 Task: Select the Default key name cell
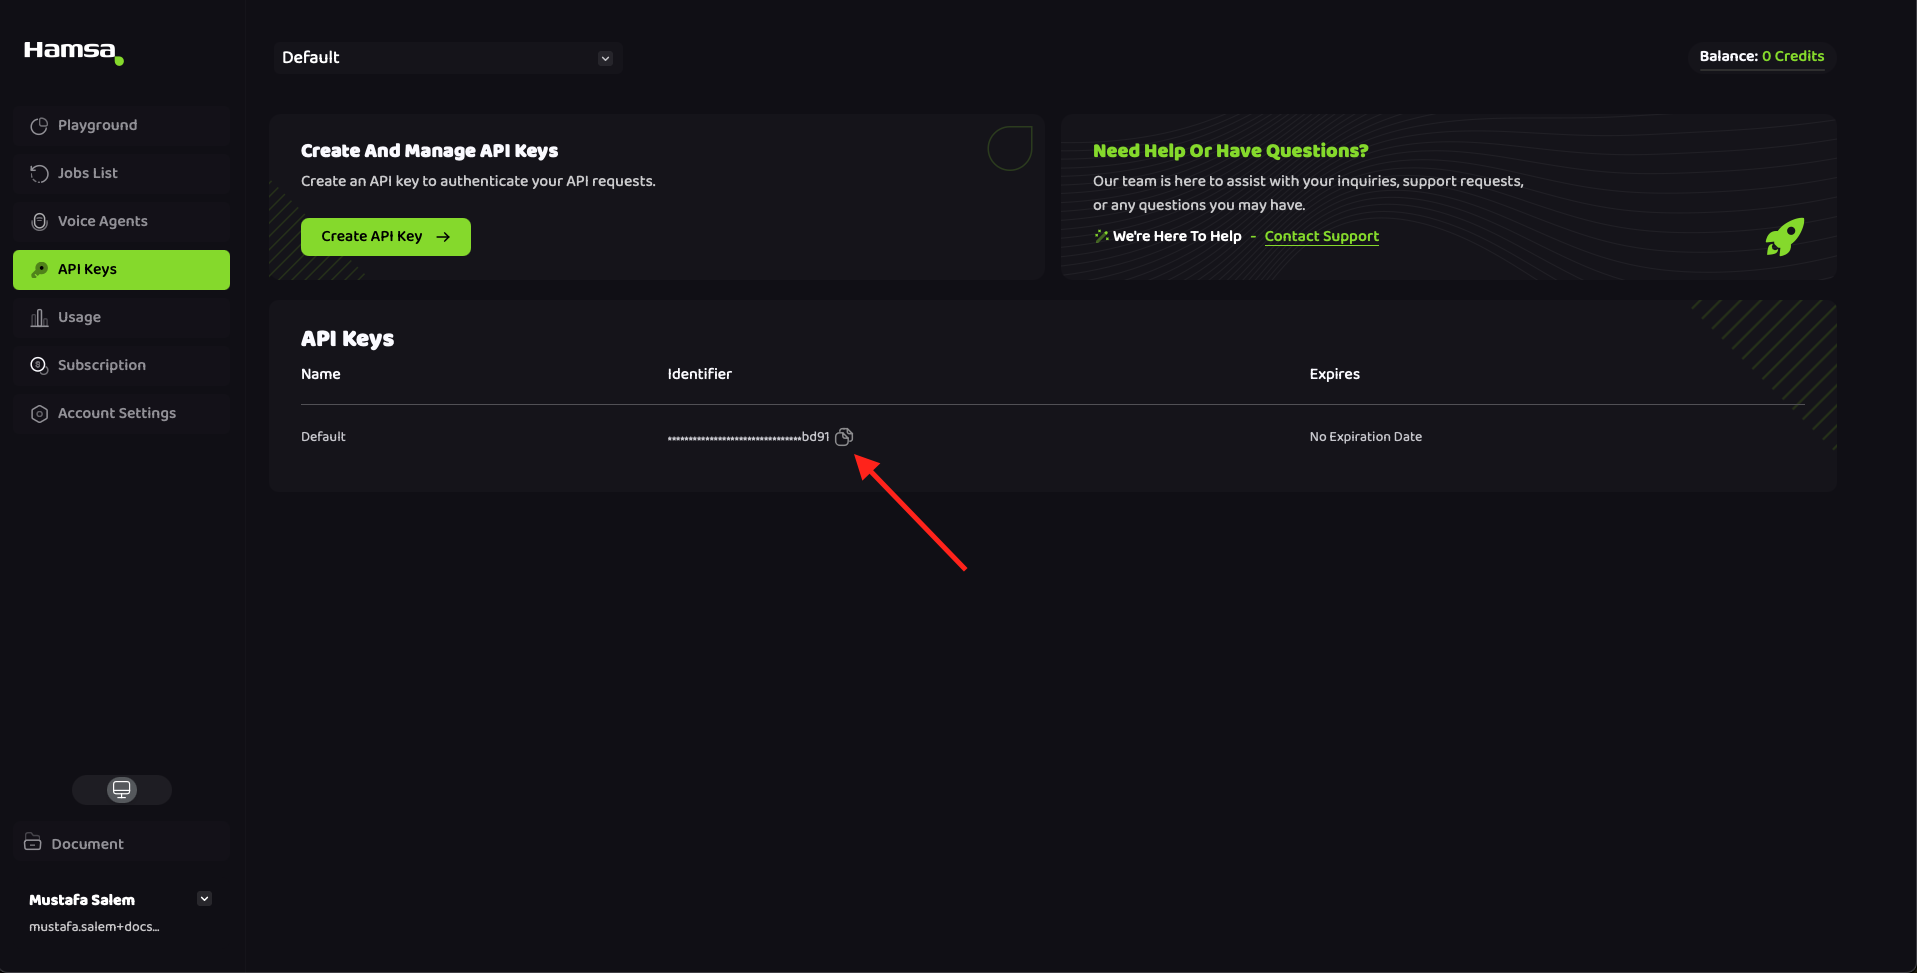323,437
